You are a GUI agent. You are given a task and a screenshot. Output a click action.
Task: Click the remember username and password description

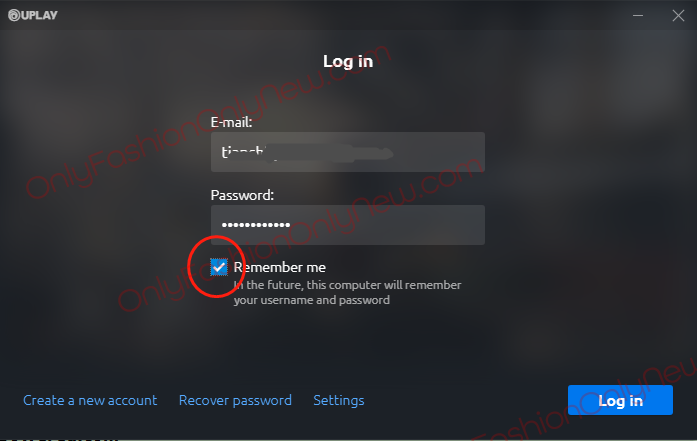(347, 293)
